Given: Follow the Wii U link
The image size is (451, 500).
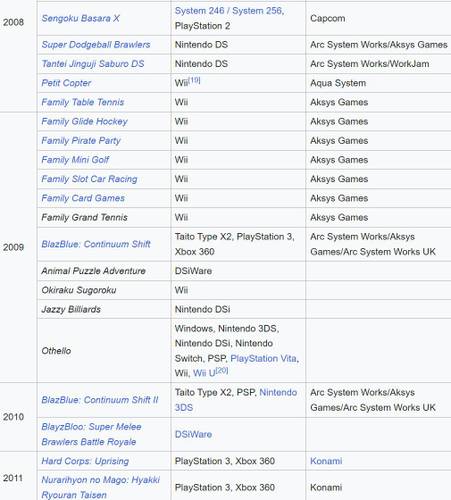Looking at the screenshot, I should (x=204, y=373).
